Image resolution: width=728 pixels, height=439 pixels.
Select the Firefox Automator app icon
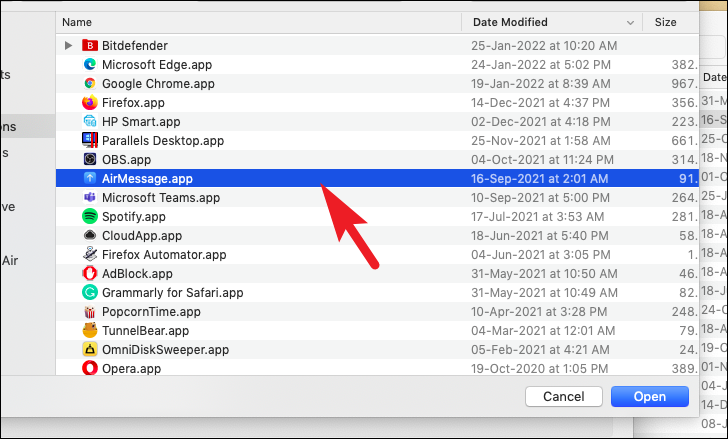click(90, 255)
